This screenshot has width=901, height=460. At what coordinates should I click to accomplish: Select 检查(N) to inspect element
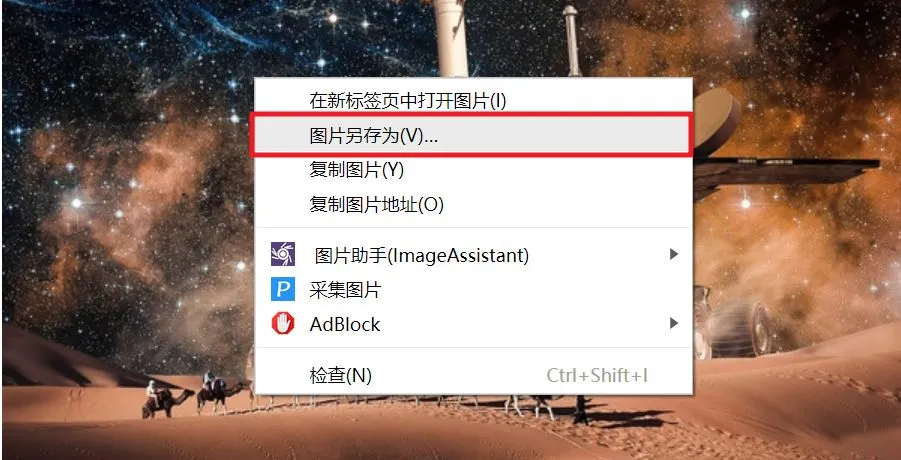pos(341,376)
